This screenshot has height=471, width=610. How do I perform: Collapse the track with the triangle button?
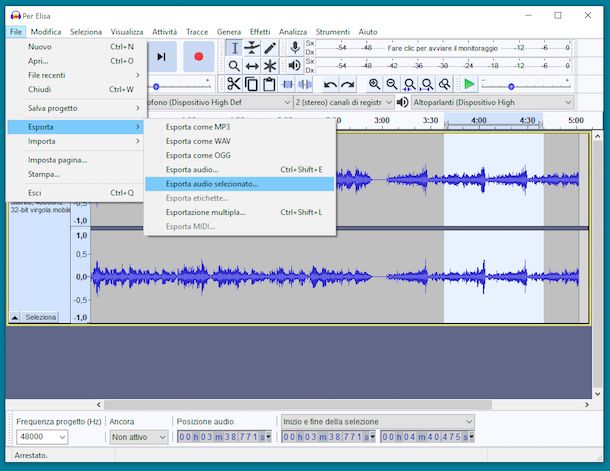14,317
